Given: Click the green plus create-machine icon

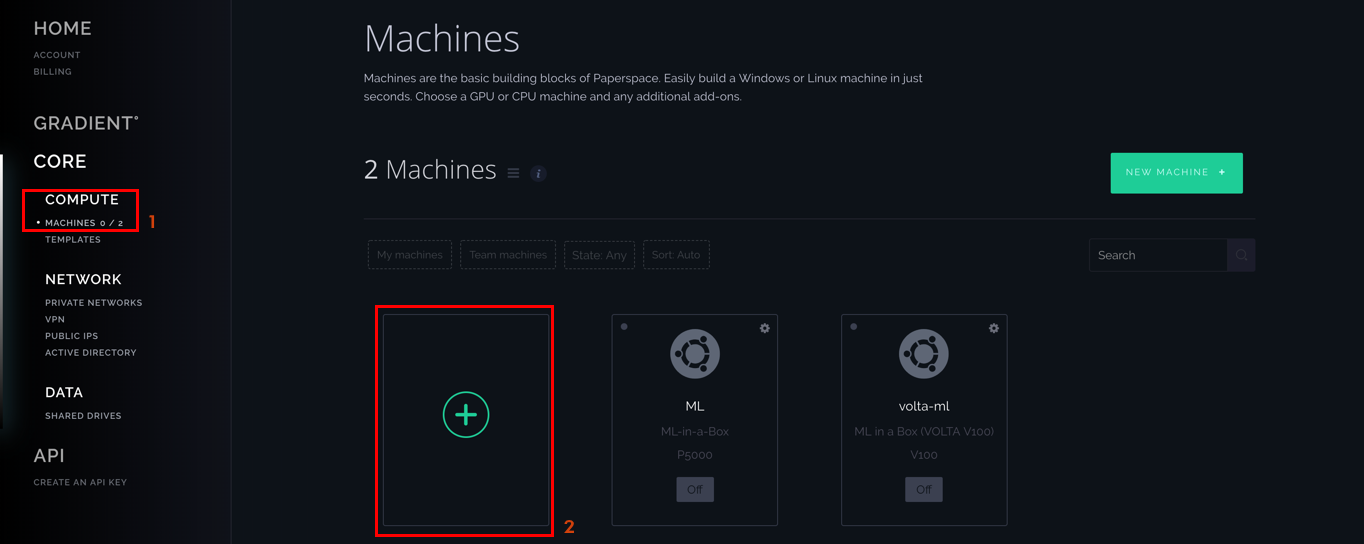Looking at the screenshot, I should tap(466, 414).
